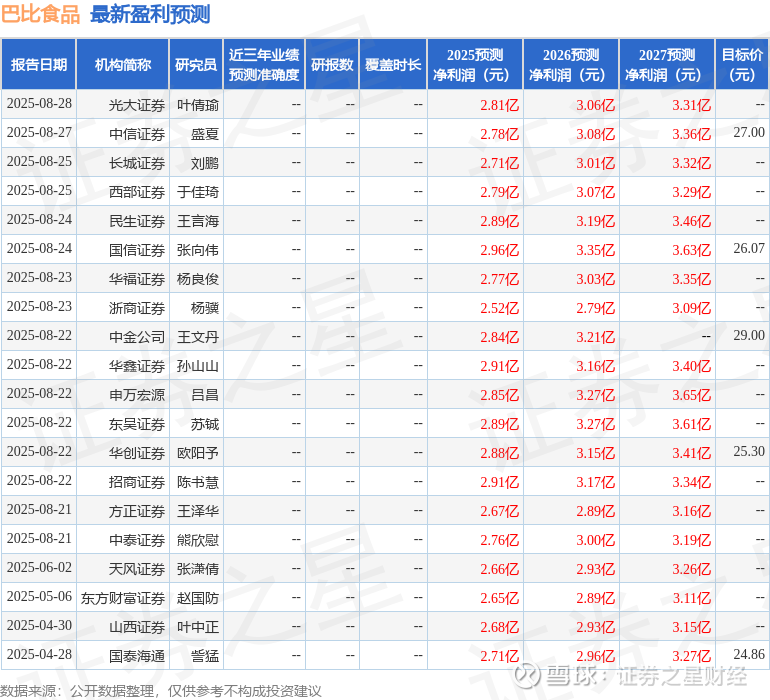Click the 研究员 column header

196,64
